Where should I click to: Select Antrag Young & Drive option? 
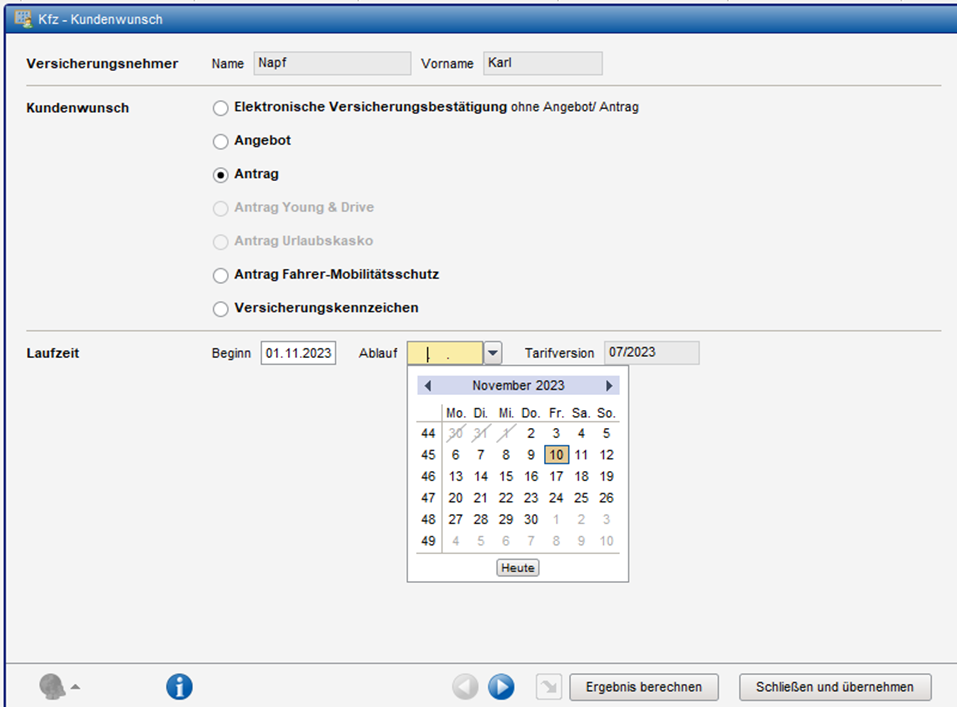click(x=220, y=209)
